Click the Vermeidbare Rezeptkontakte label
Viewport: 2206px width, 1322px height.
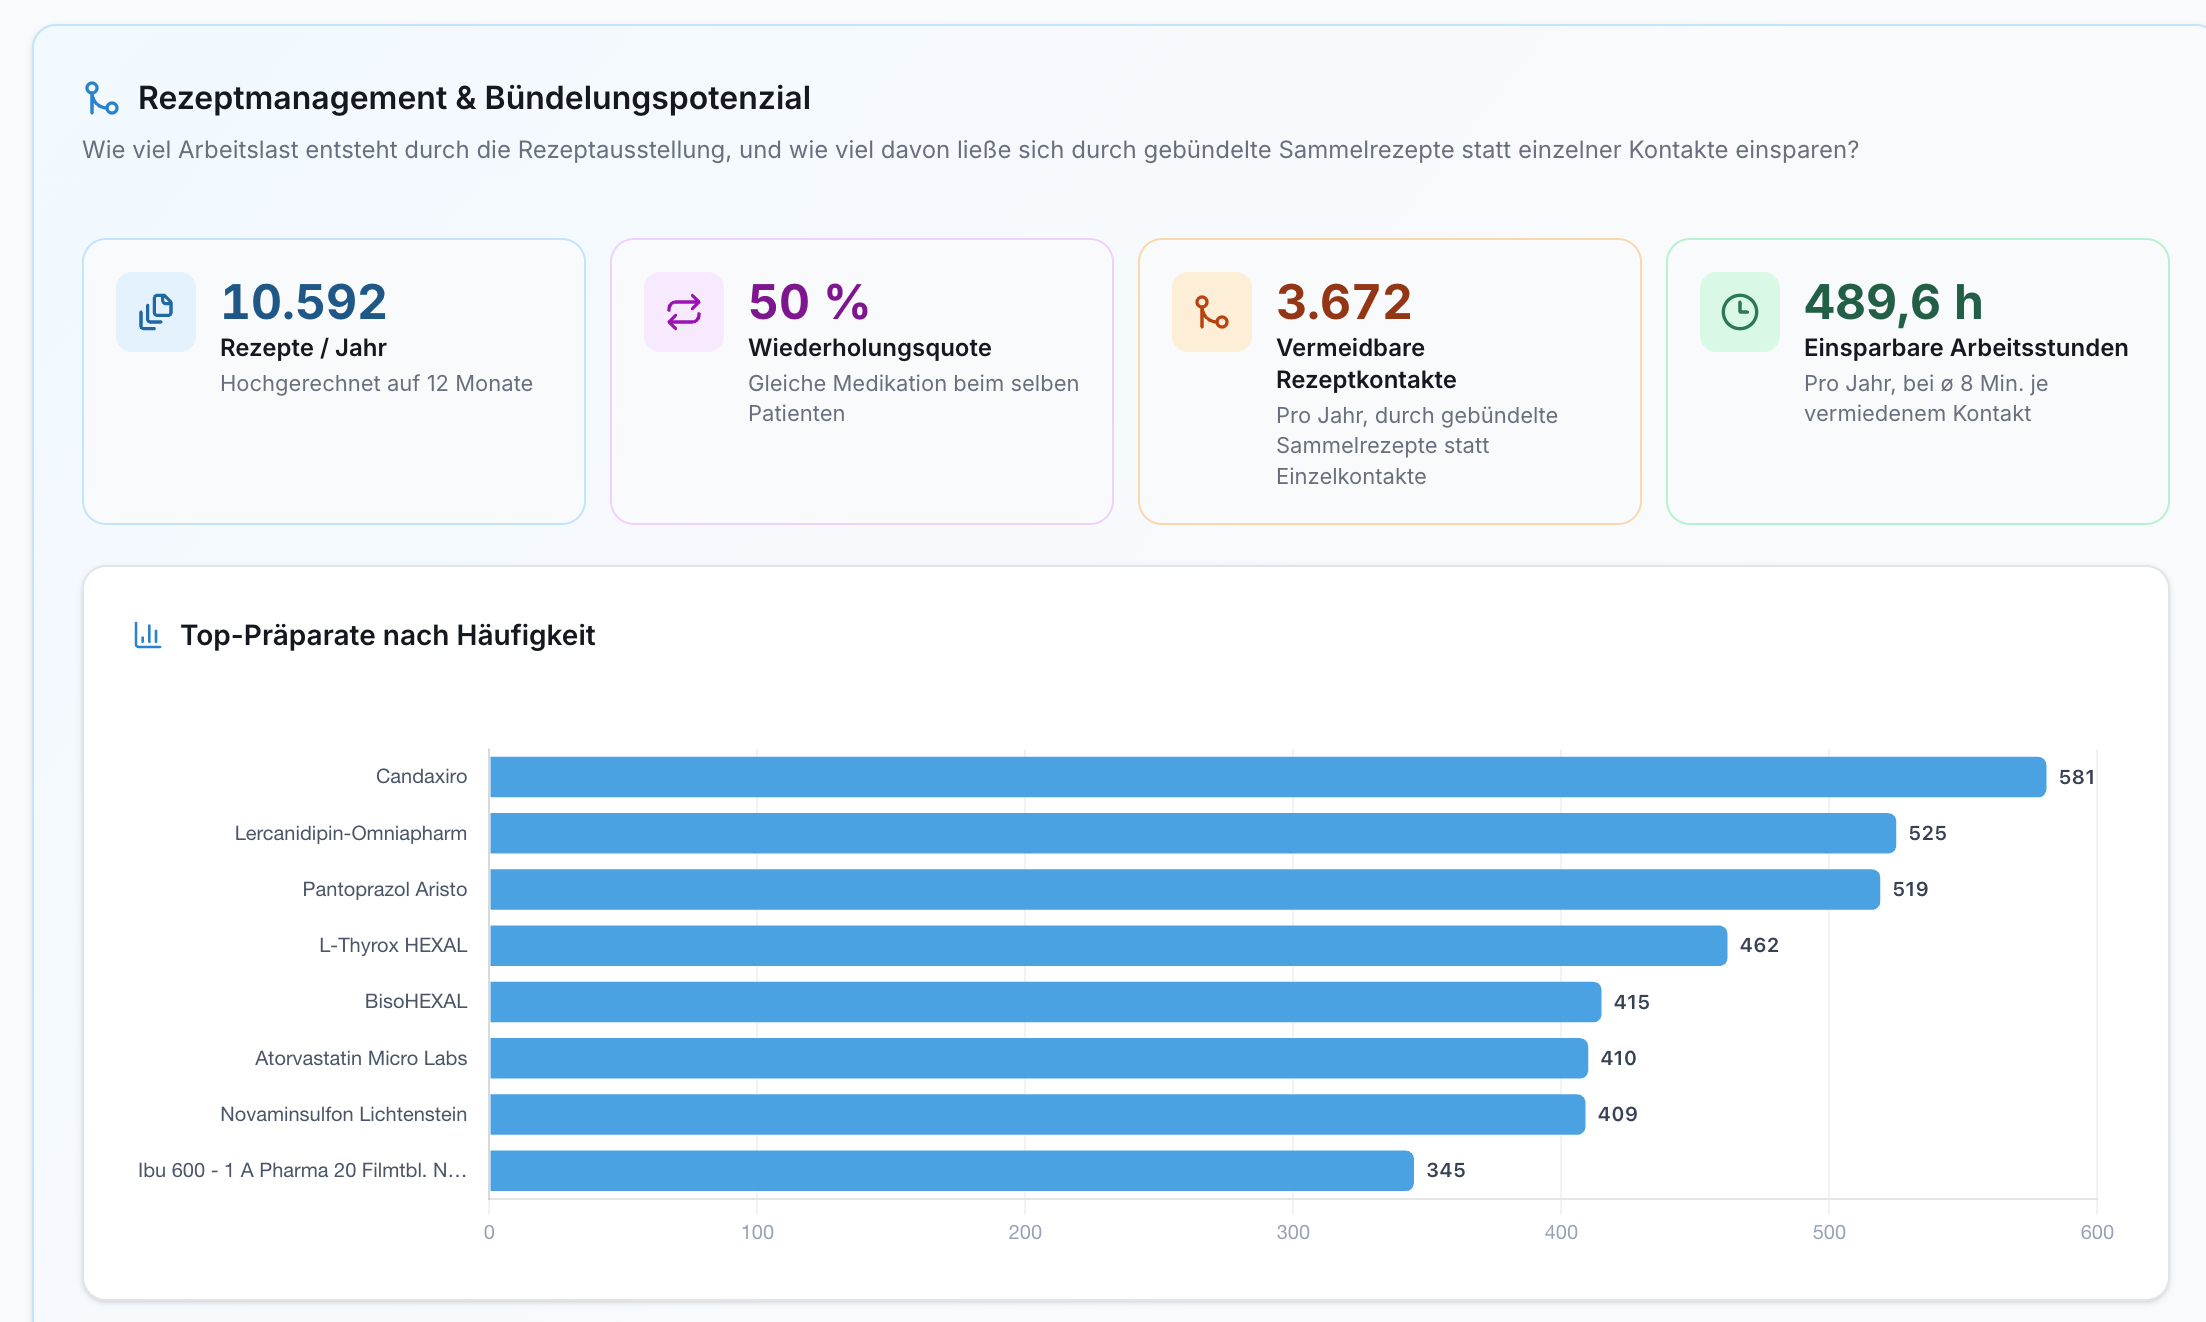pos(1366,364)
